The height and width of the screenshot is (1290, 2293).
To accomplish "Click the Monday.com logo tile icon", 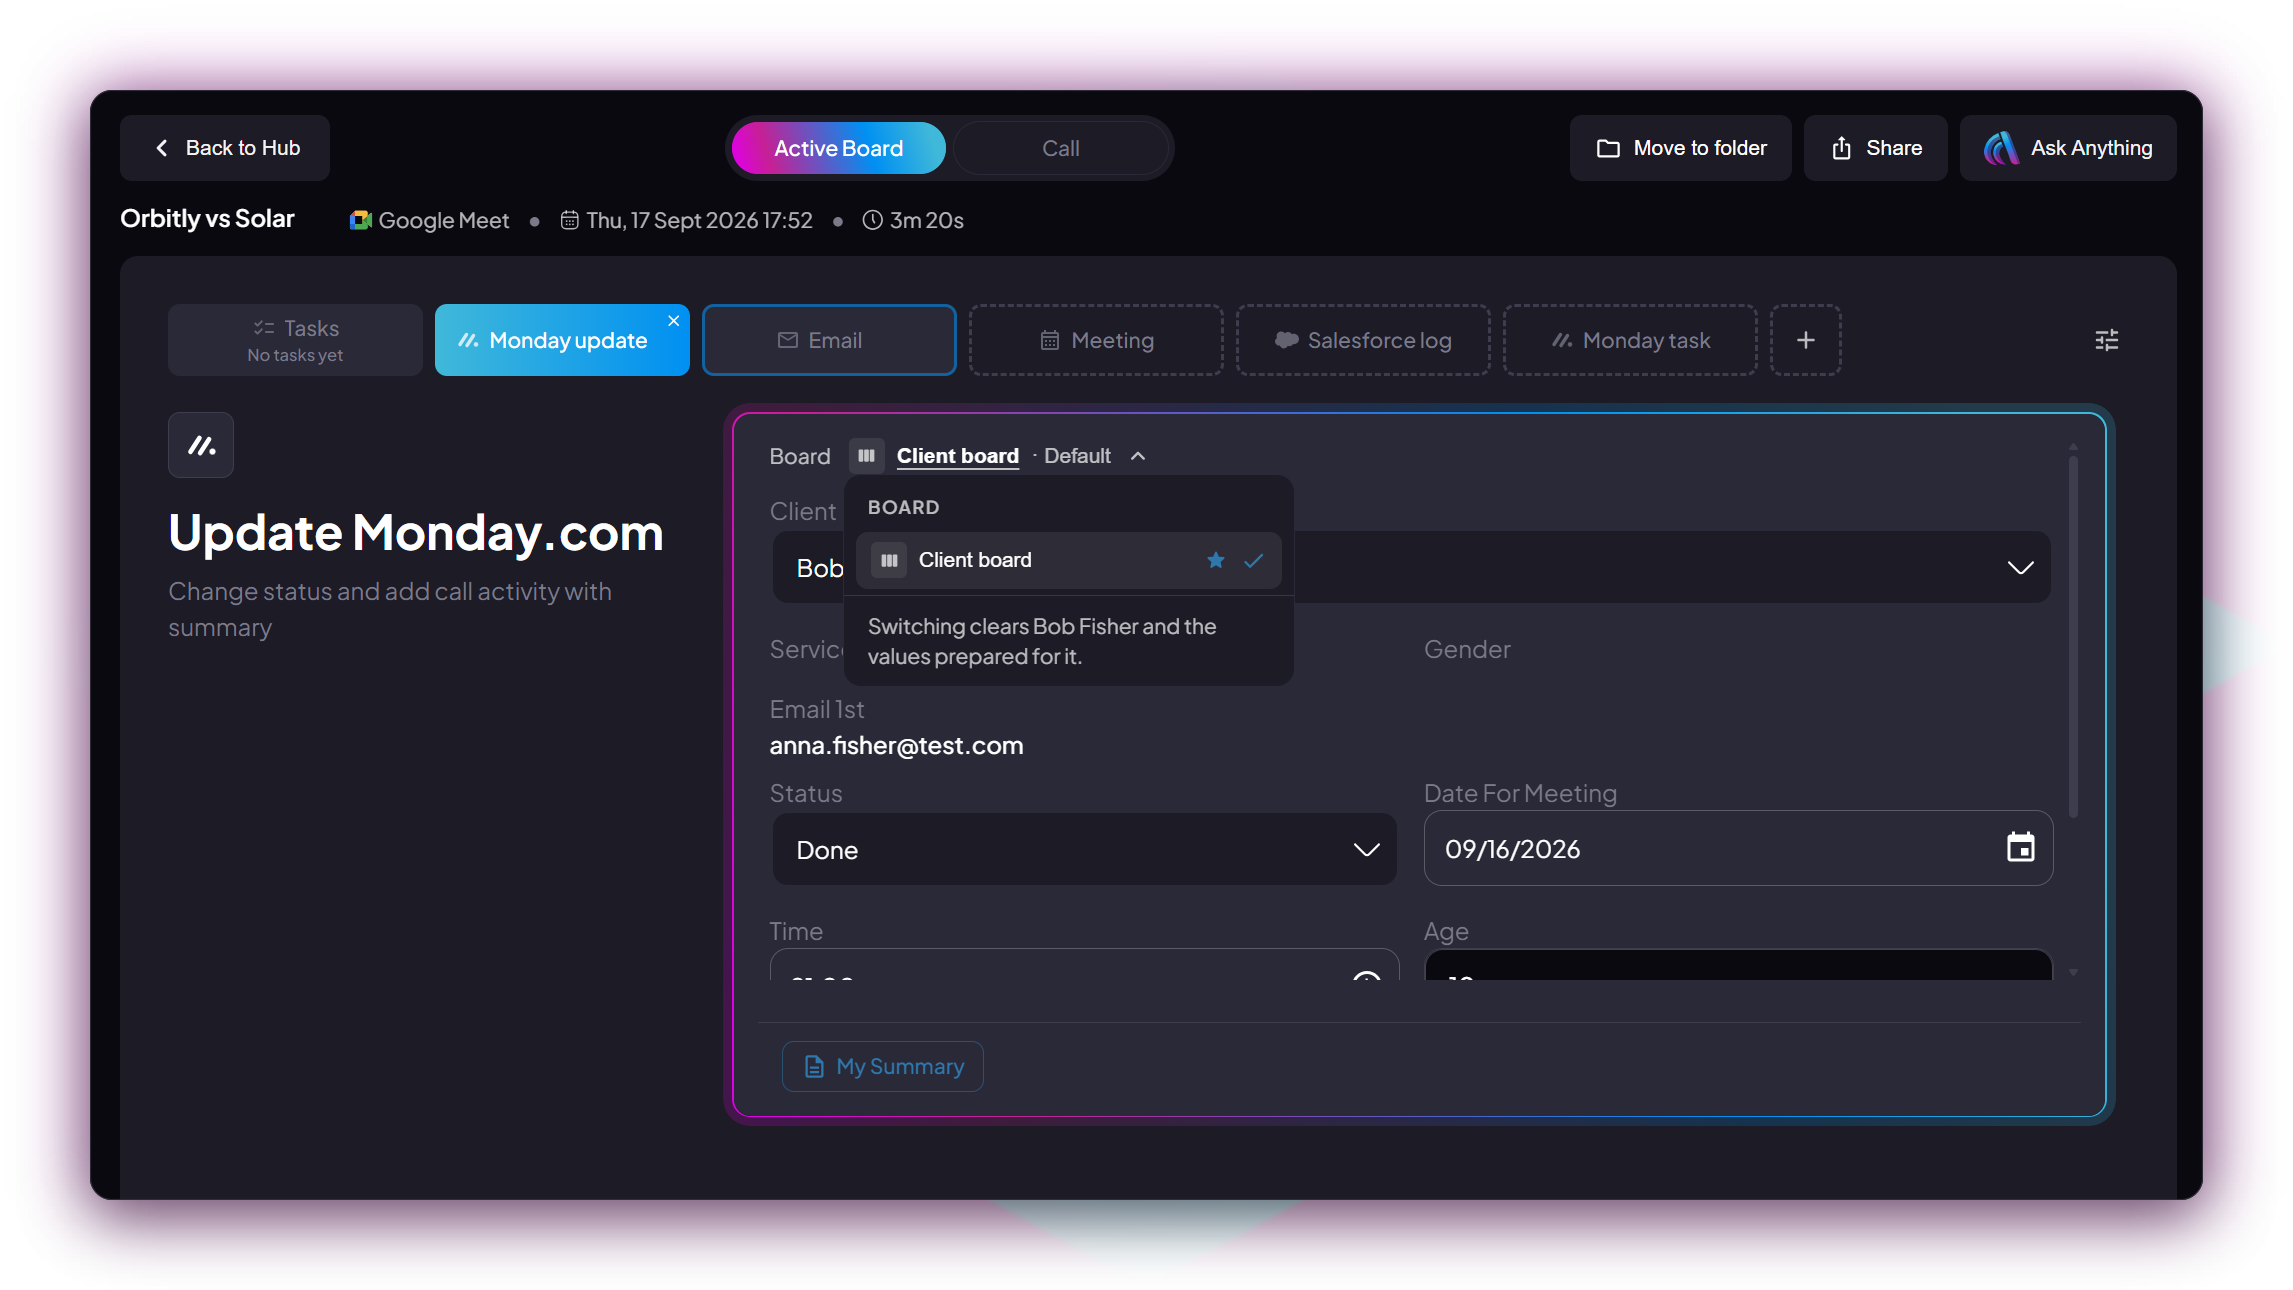I will point(201,445).
